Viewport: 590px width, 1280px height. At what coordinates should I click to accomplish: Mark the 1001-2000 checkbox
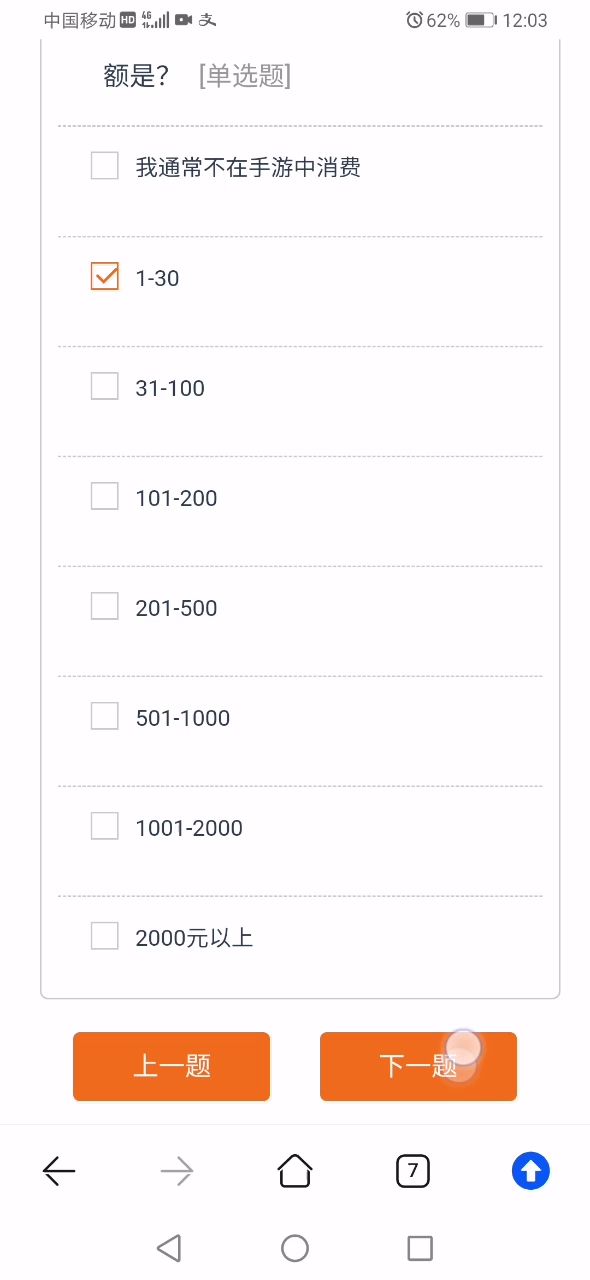(x=105, y=826)
